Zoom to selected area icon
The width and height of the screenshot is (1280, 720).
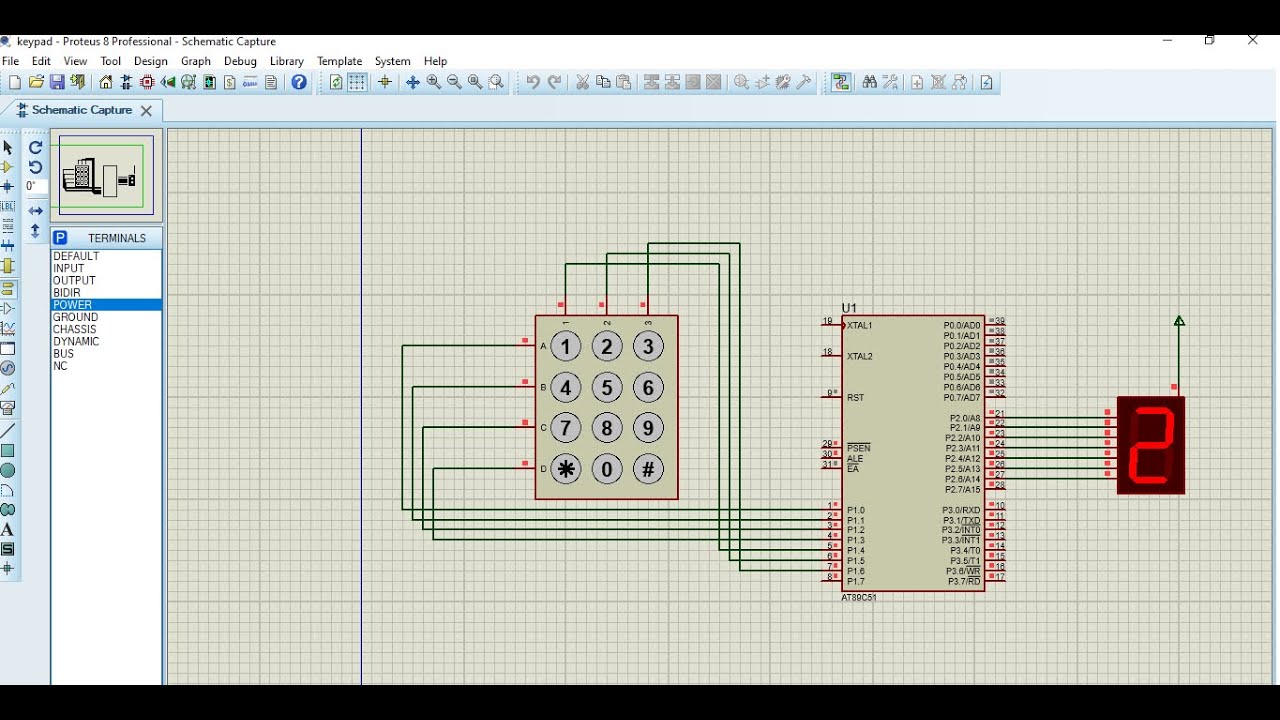(496, 82)
